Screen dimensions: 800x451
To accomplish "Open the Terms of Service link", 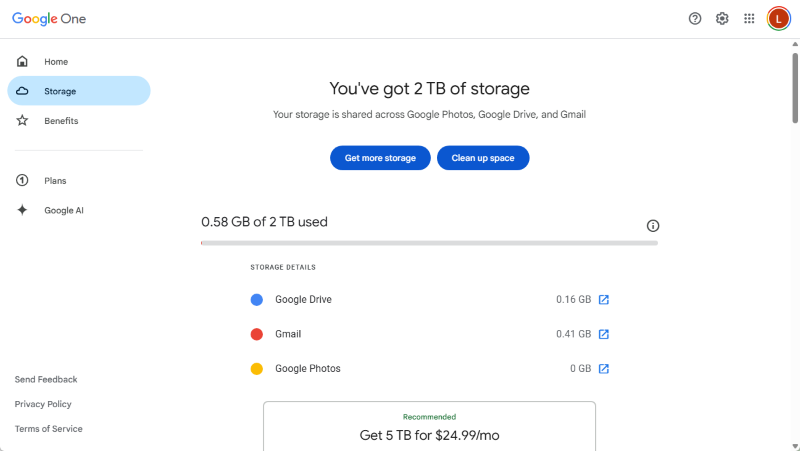I will pos(48,429).
